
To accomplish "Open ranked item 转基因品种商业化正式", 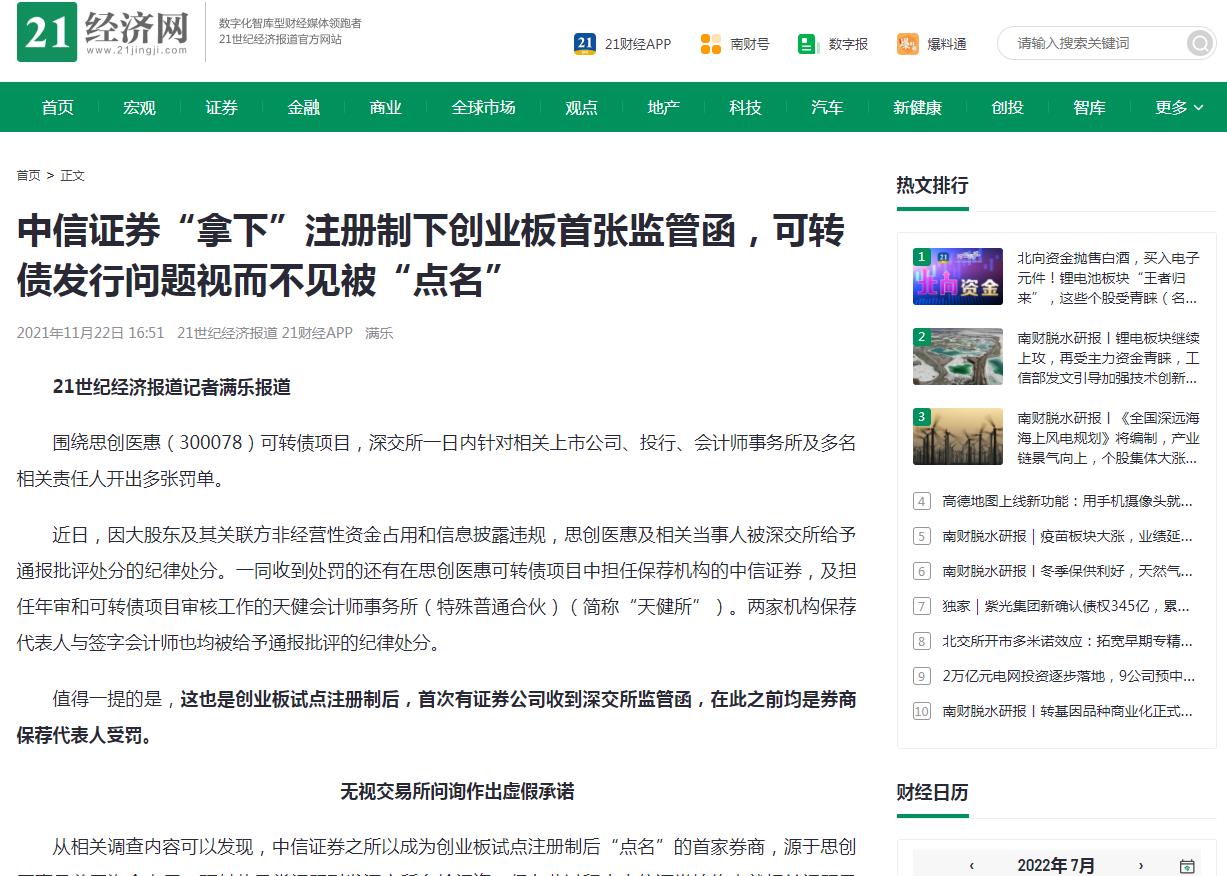I will (1068, 711).
